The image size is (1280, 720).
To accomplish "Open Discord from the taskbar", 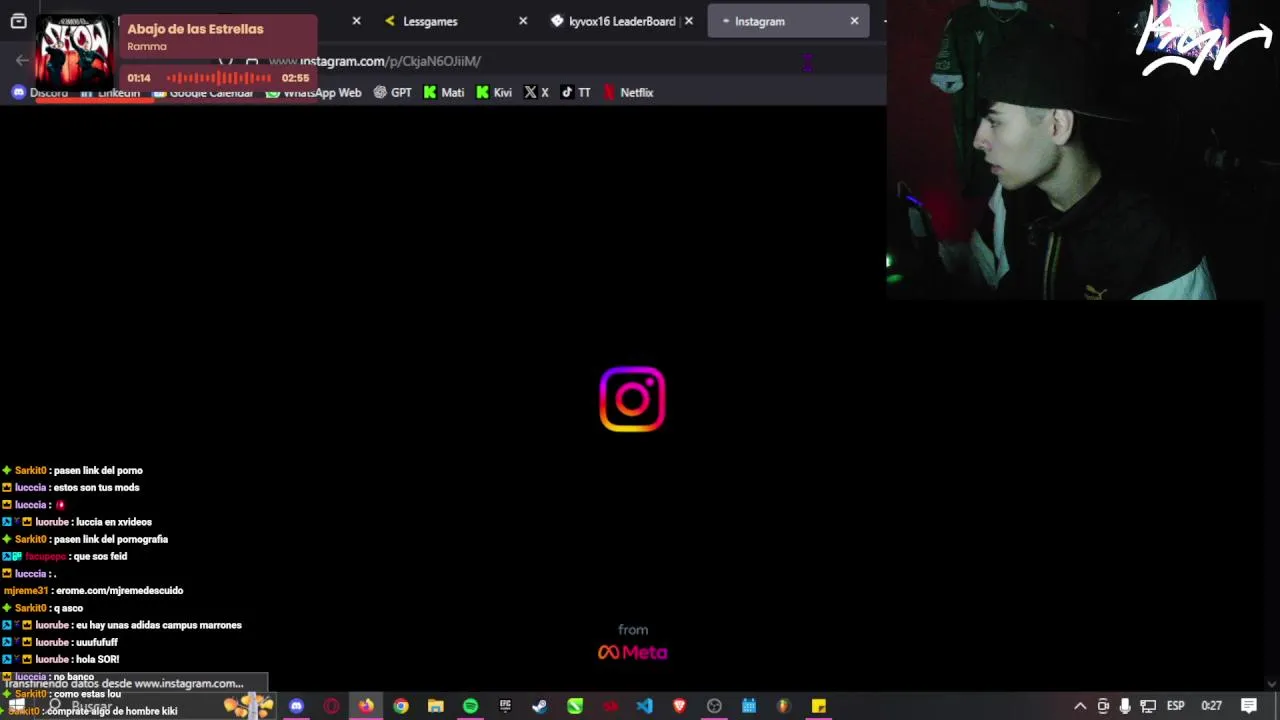I will point(296,706).
